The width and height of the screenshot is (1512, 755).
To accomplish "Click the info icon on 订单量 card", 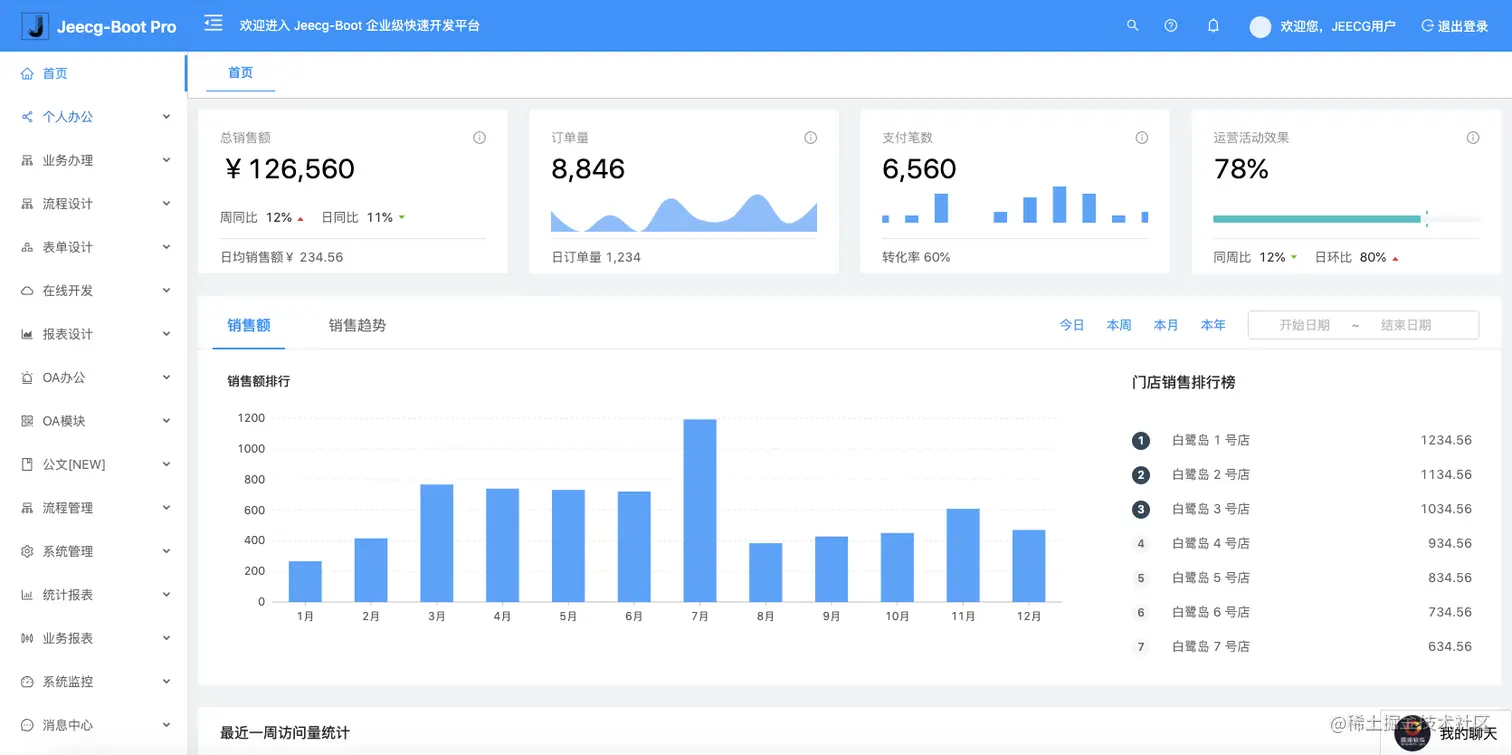I will [810, 138].
